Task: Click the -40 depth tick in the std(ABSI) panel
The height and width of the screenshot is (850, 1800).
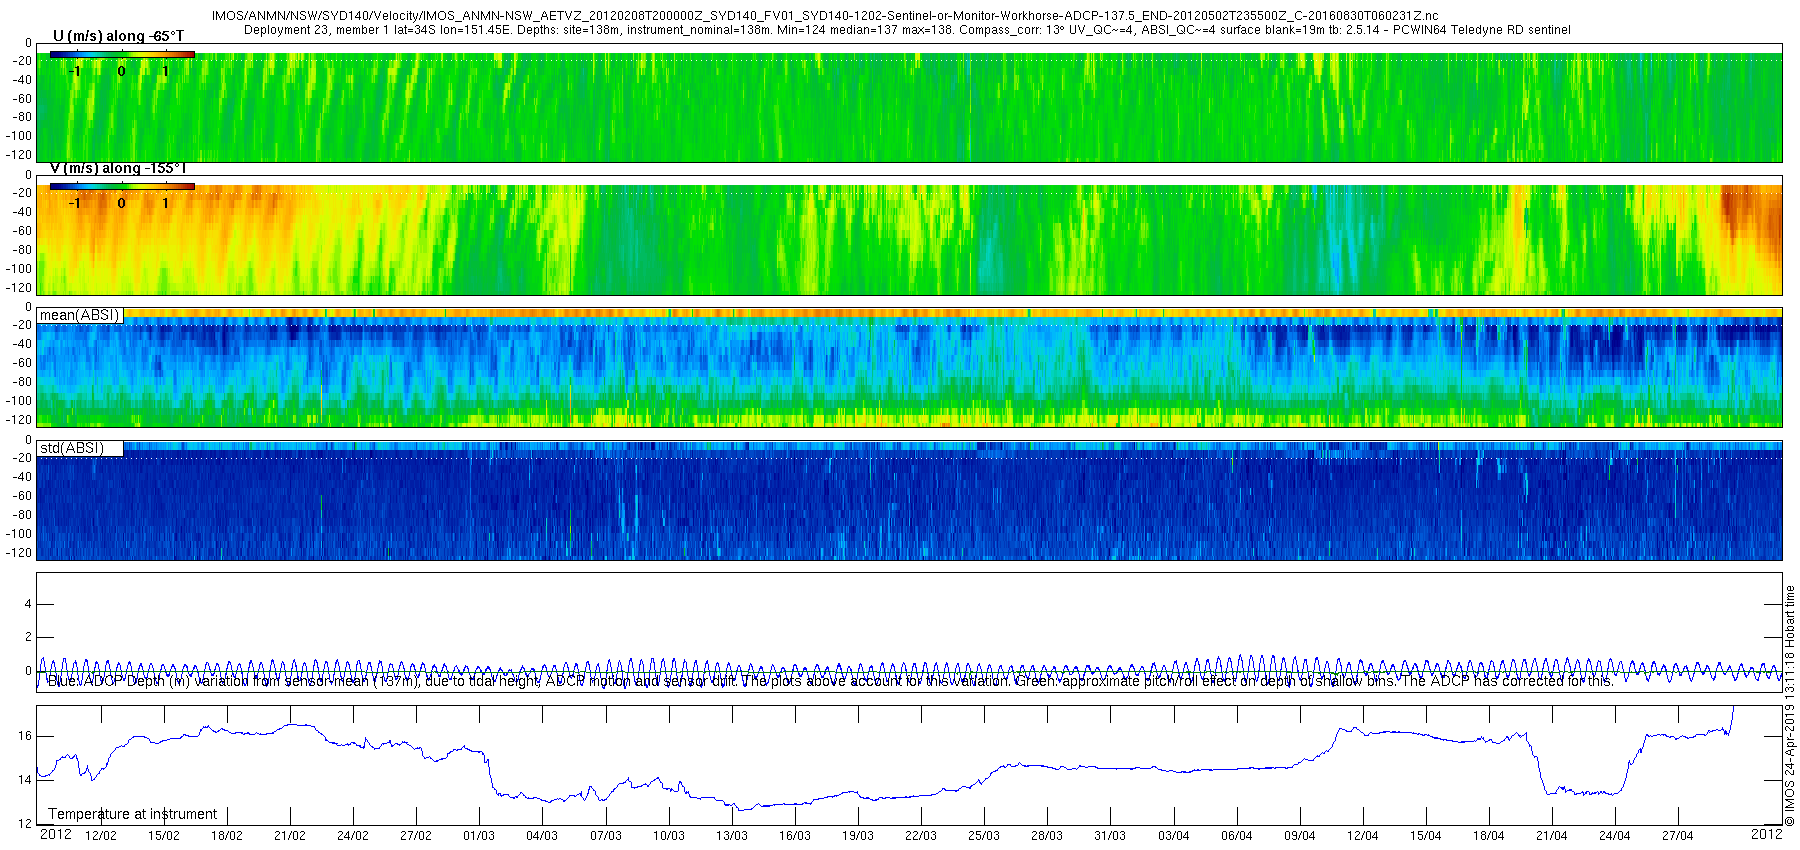Action: pos(22,477)
